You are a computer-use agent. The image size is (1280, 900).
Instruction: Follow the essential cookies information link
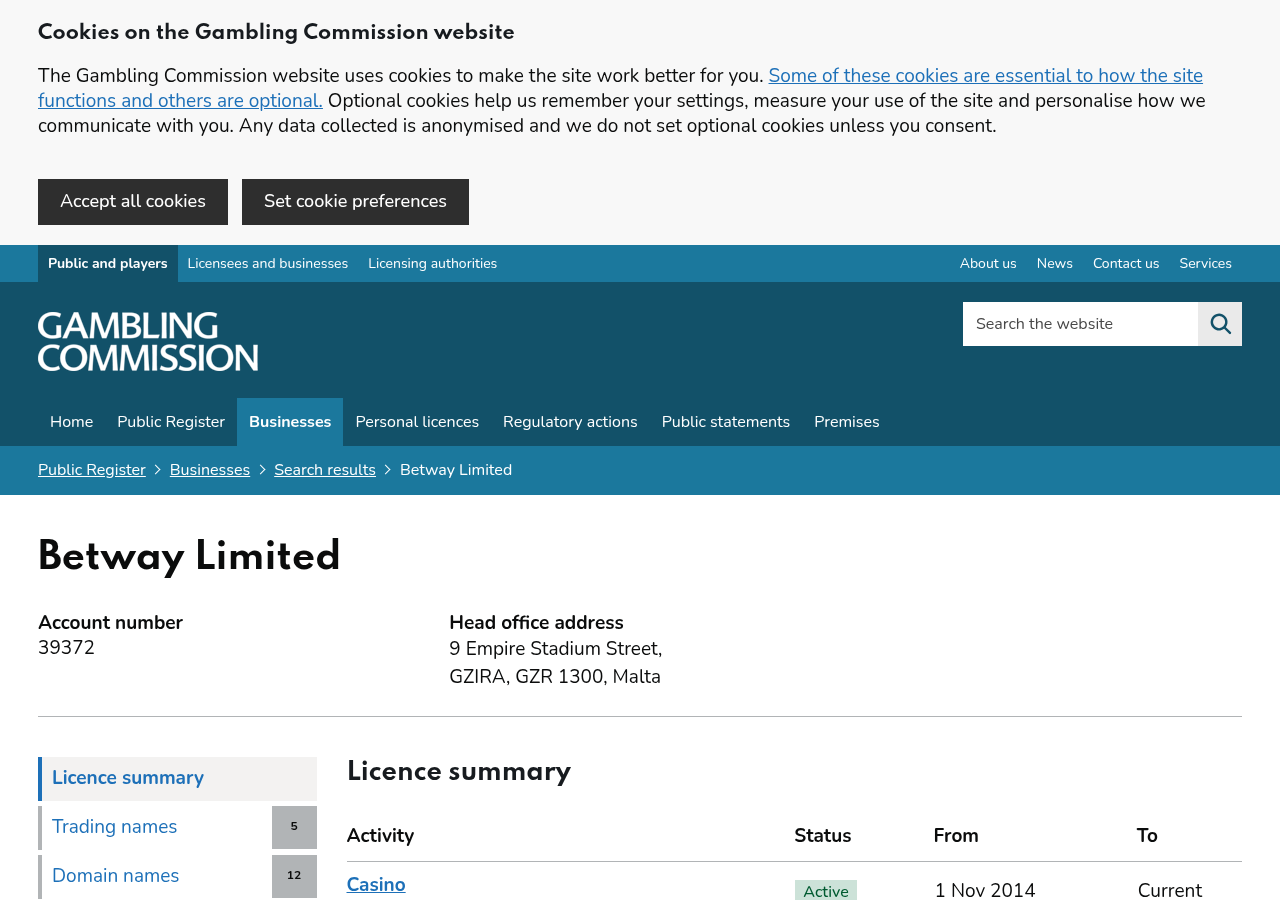tap(620, 88)
